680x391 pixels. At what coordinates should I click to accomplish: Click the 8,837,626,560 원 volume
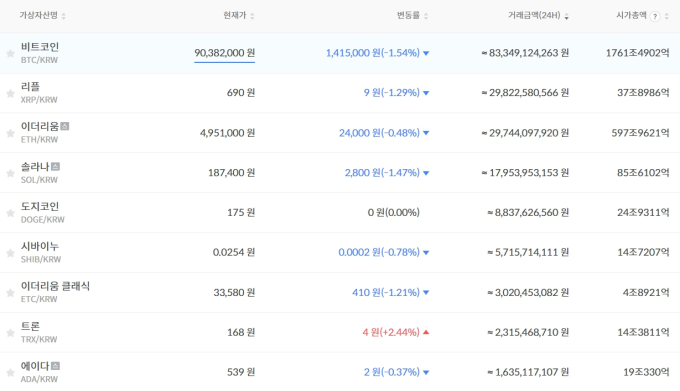(528, 213)
